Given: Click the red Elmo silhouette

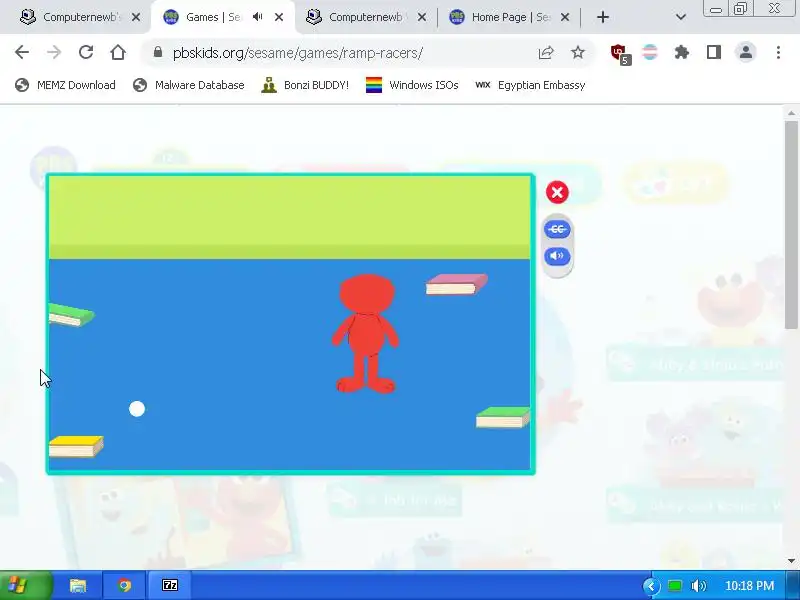Looking at the screenshot, I should tap(366, 334).
